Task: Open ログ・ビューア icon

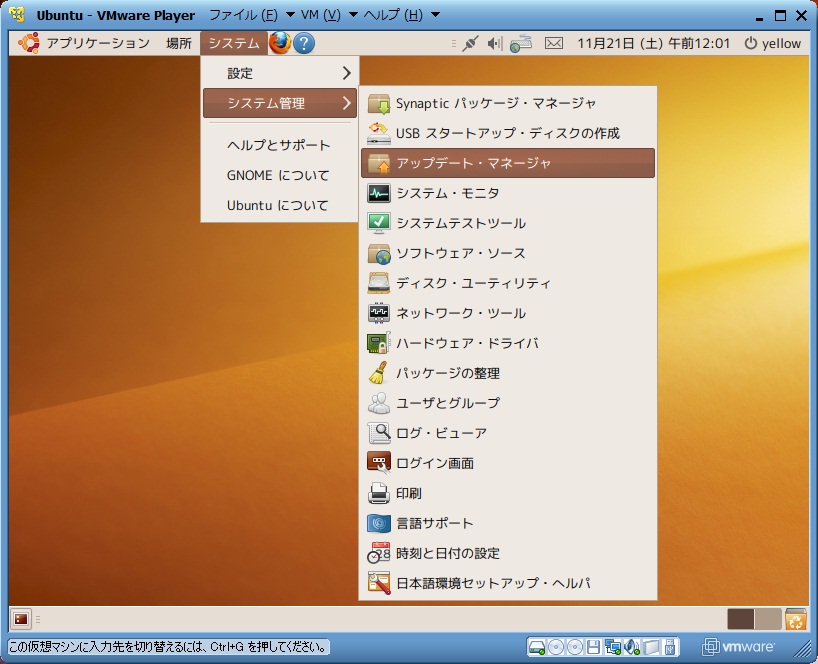Action: tap(379, 433)
